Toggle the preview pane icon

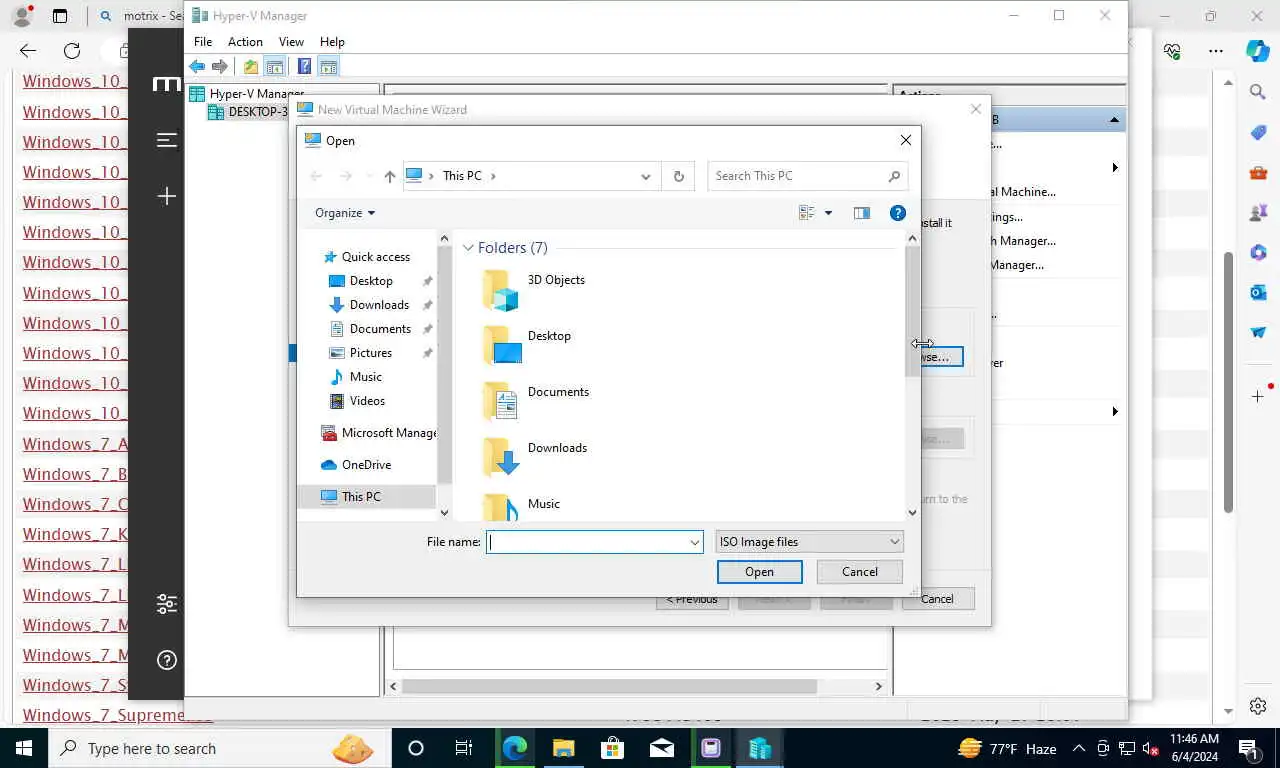point(862,213)
